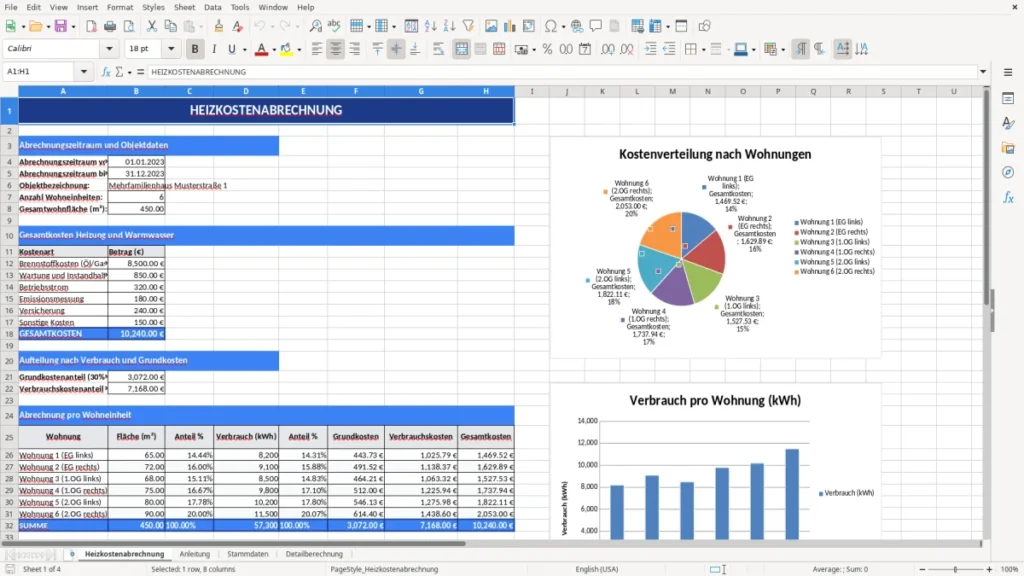Open the underline style dropdown arrow

click(244, 50)
